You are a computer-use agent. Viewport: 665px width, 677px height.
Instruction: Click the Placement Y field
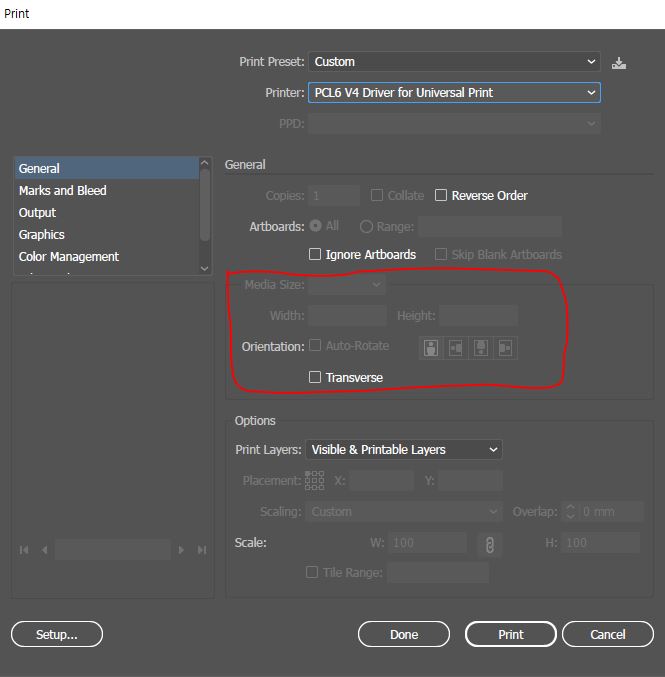[x=470, y=481]
